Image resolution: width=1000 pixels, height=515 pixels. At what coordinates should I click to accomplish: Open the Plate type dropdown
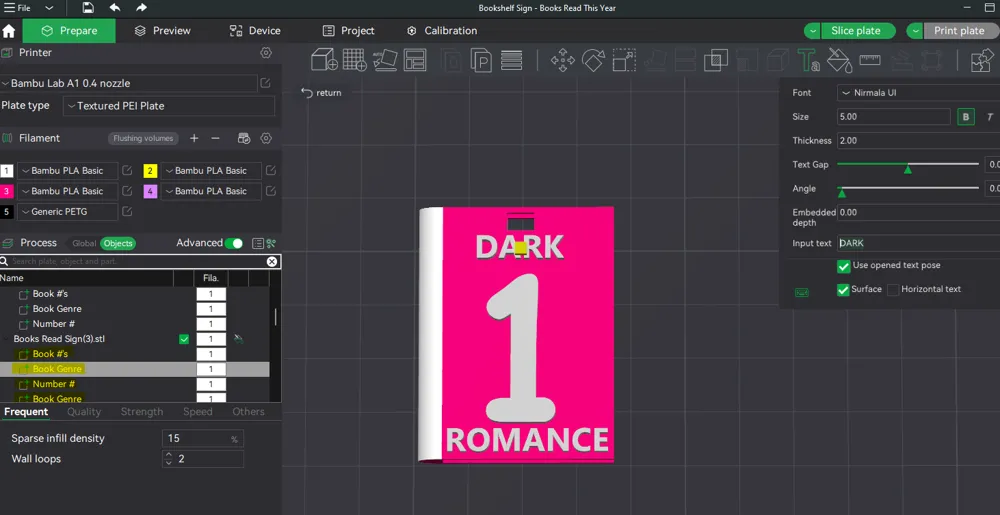point(168,106)
